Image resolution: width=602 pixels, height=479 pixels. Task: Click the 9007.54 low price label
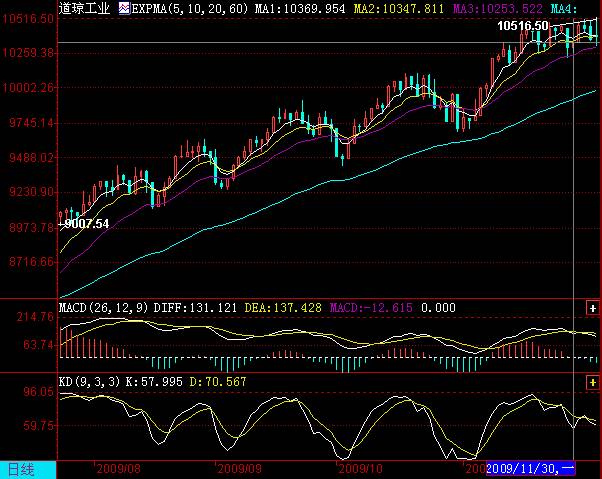pos(84,224)
